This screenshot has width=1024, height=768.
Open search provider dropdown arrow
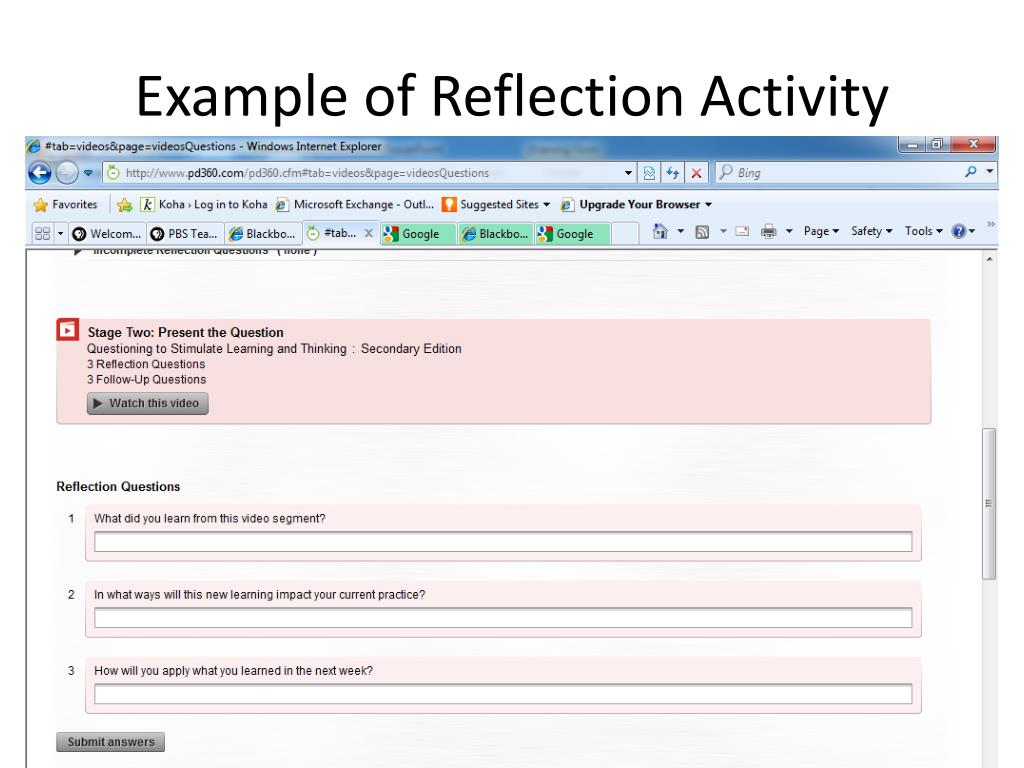click(990, 172)
